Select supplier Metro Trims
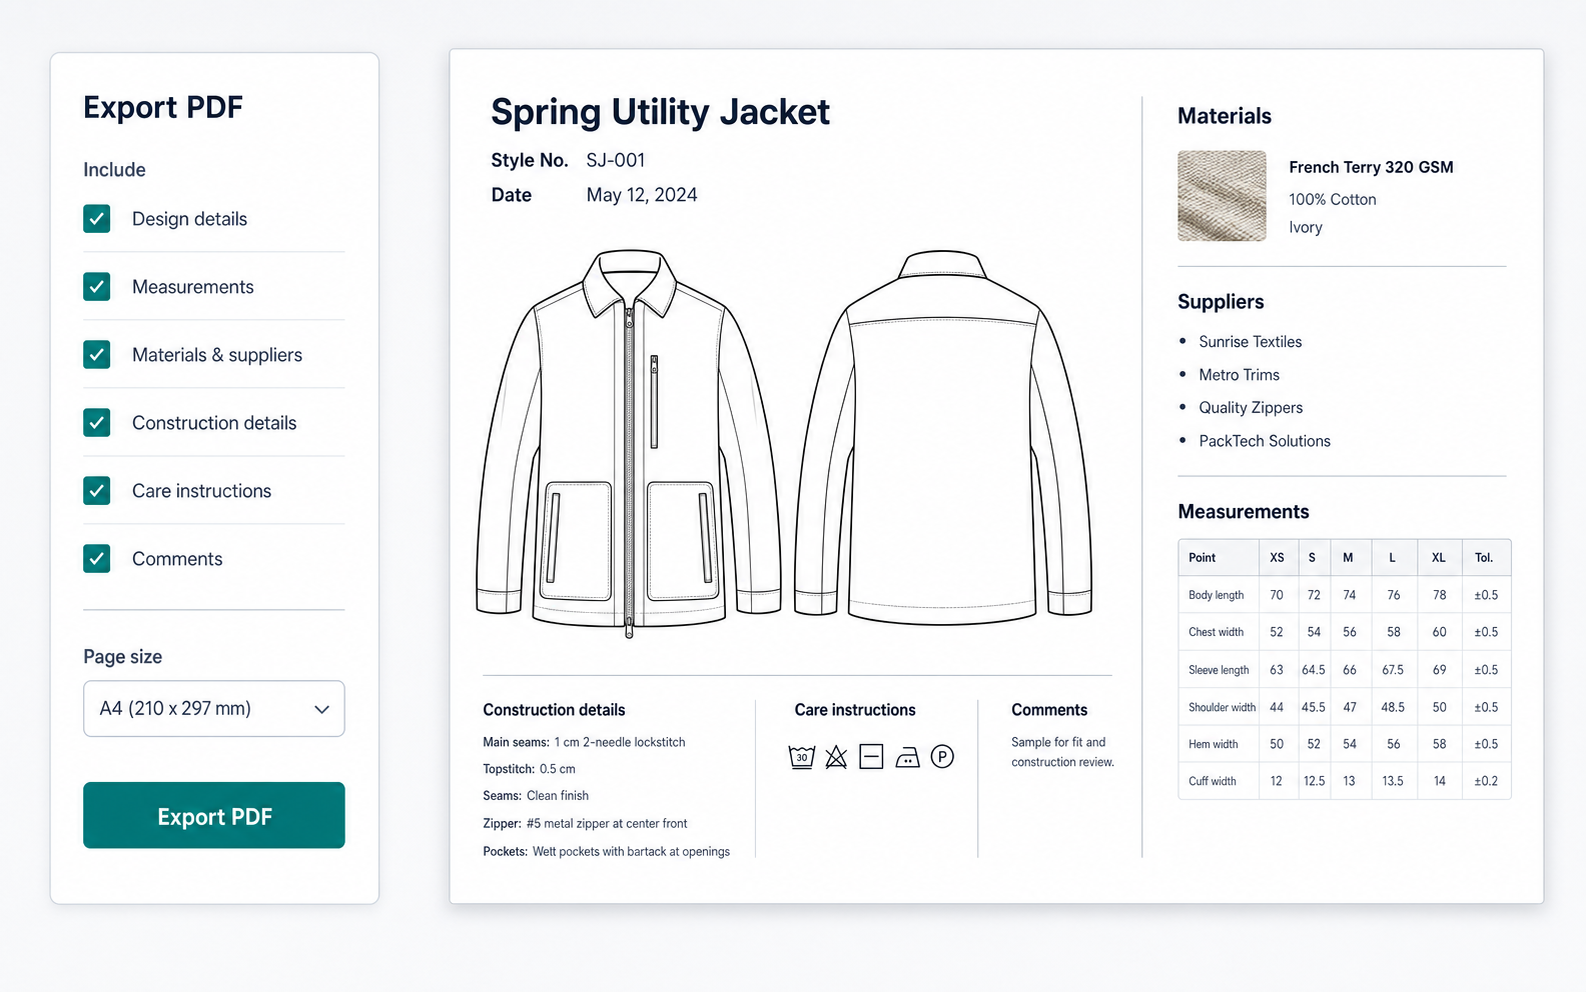The height and width of the screenshot is (992, 1586). click(1239, 375)
